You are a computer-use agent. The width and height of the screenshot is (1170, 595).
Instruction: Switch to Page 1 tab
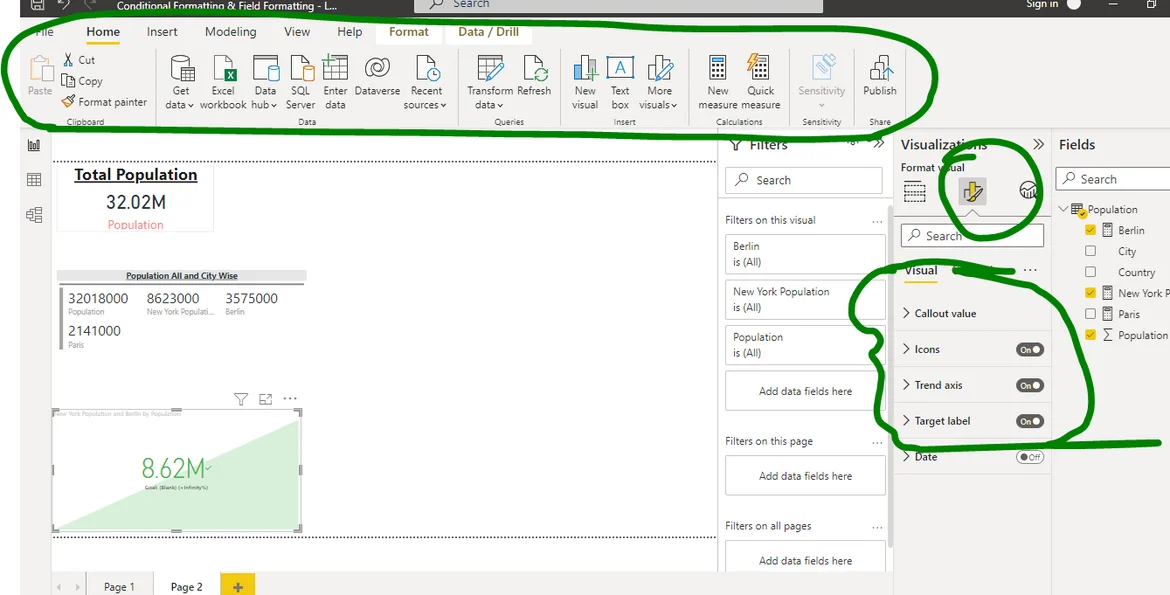click(118, 587)
